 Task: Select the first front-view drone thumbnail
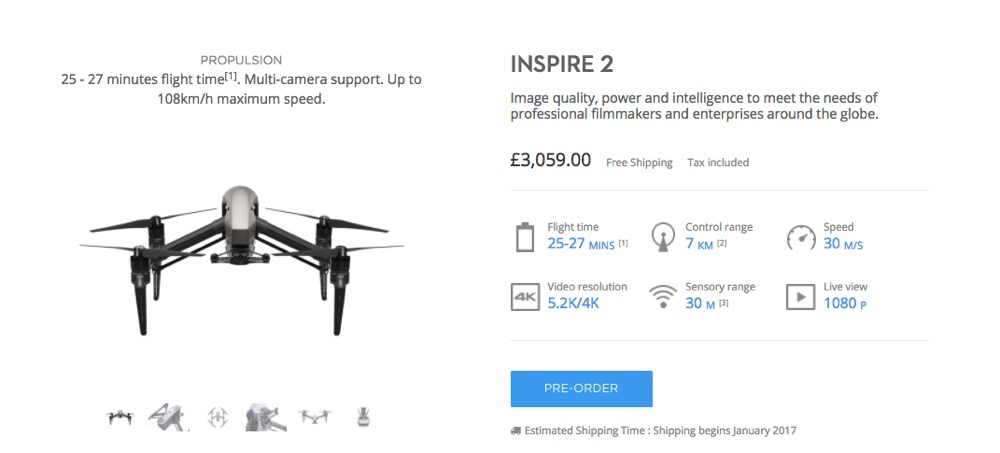click(121, 417)
